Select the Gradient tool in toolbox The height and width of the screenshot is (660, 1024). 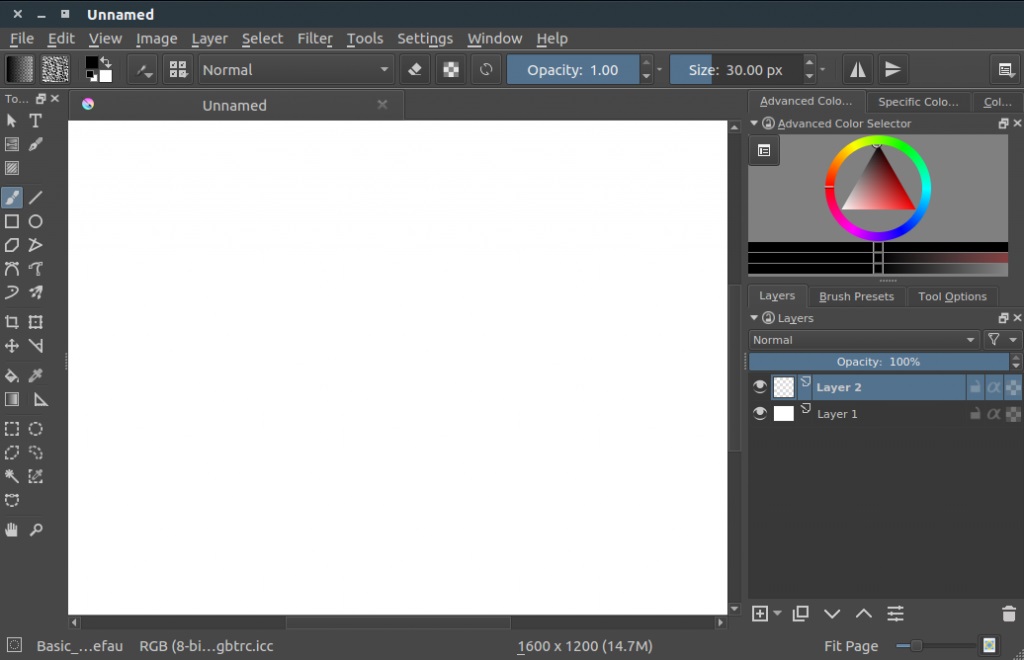click(x=12, y=400)
